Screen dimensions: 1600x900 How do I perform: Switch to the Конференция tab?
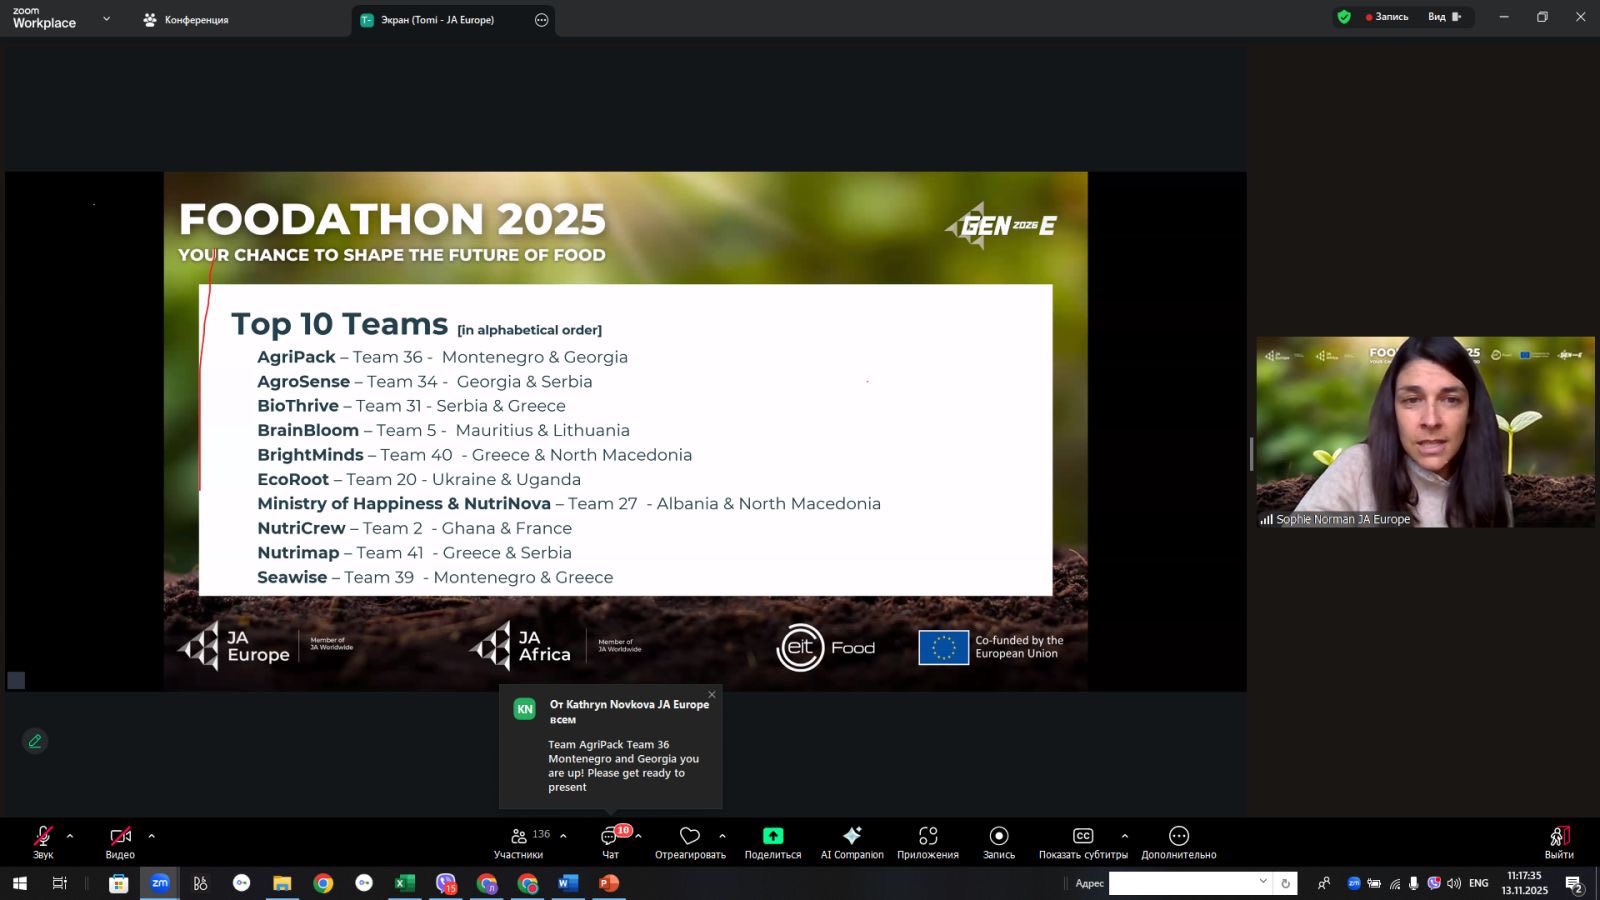click(186, 20)
